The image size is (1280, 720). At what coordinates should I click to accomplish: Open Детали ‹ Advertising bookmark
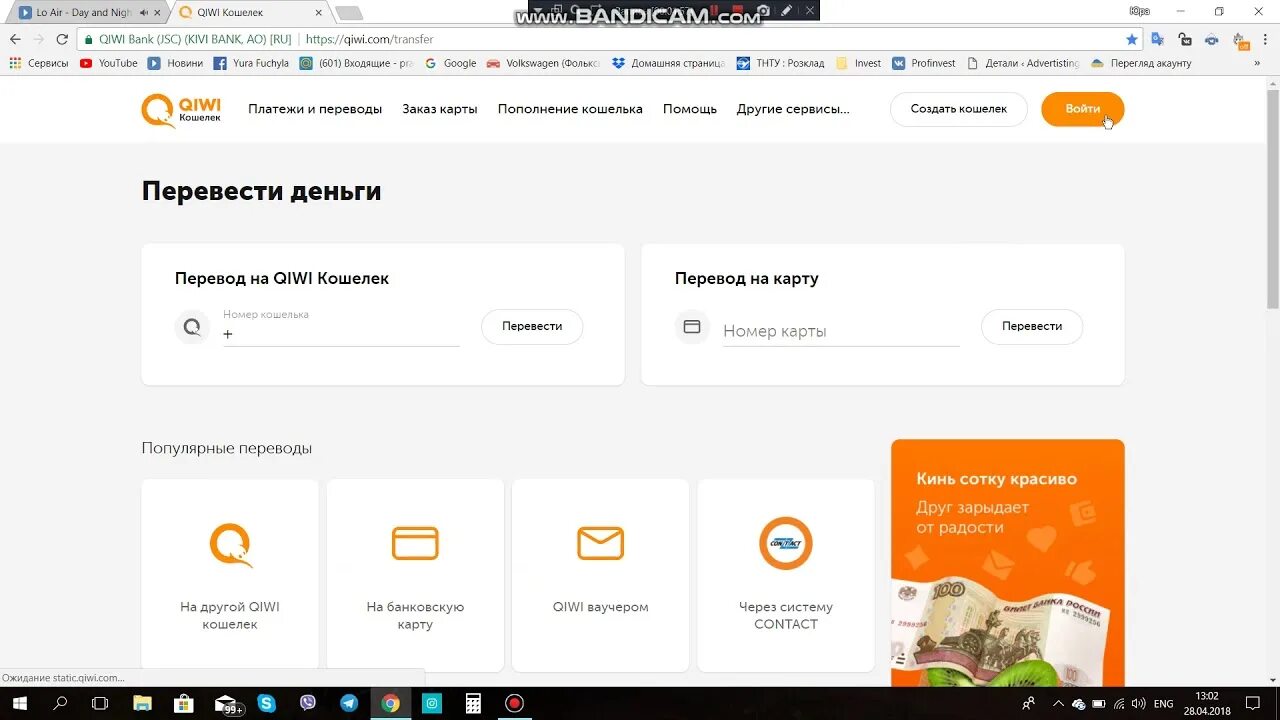click(1024, 63)
